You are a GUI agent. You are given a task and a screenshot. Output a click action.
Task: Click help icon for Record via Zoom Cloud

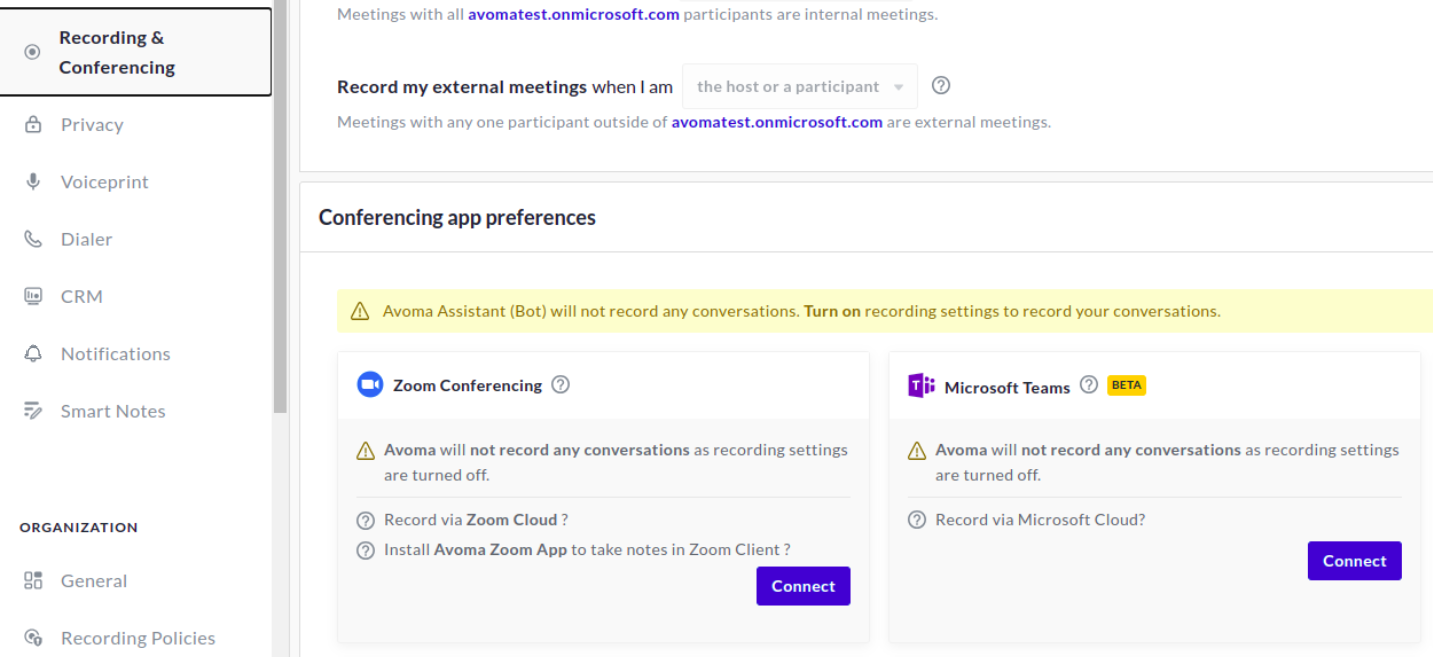pos(365,521)
